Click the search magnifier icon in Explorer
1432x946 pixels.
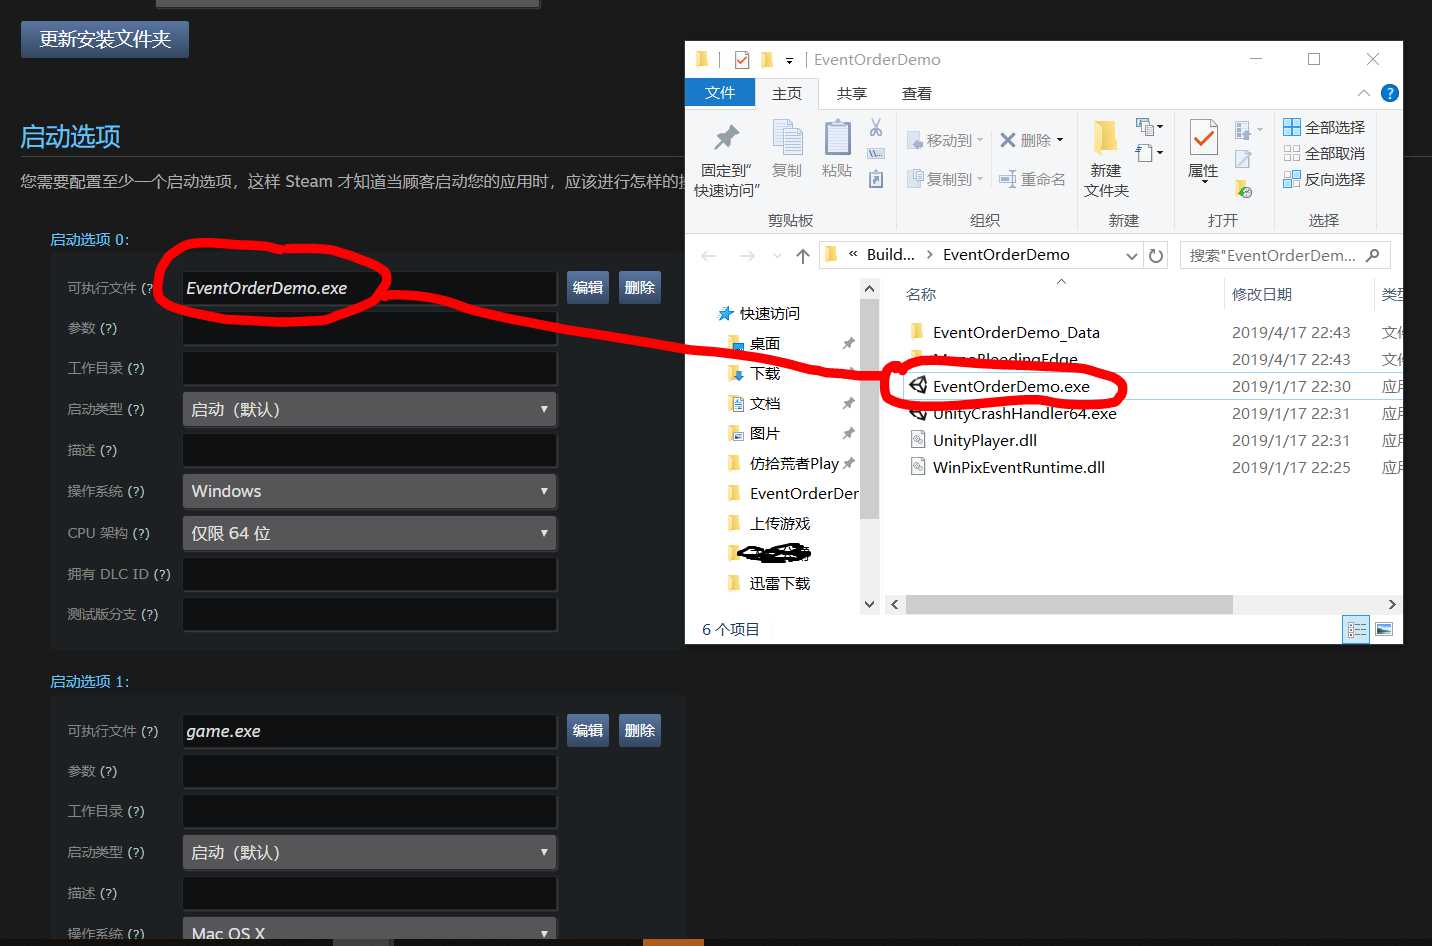pos(1372,255)
